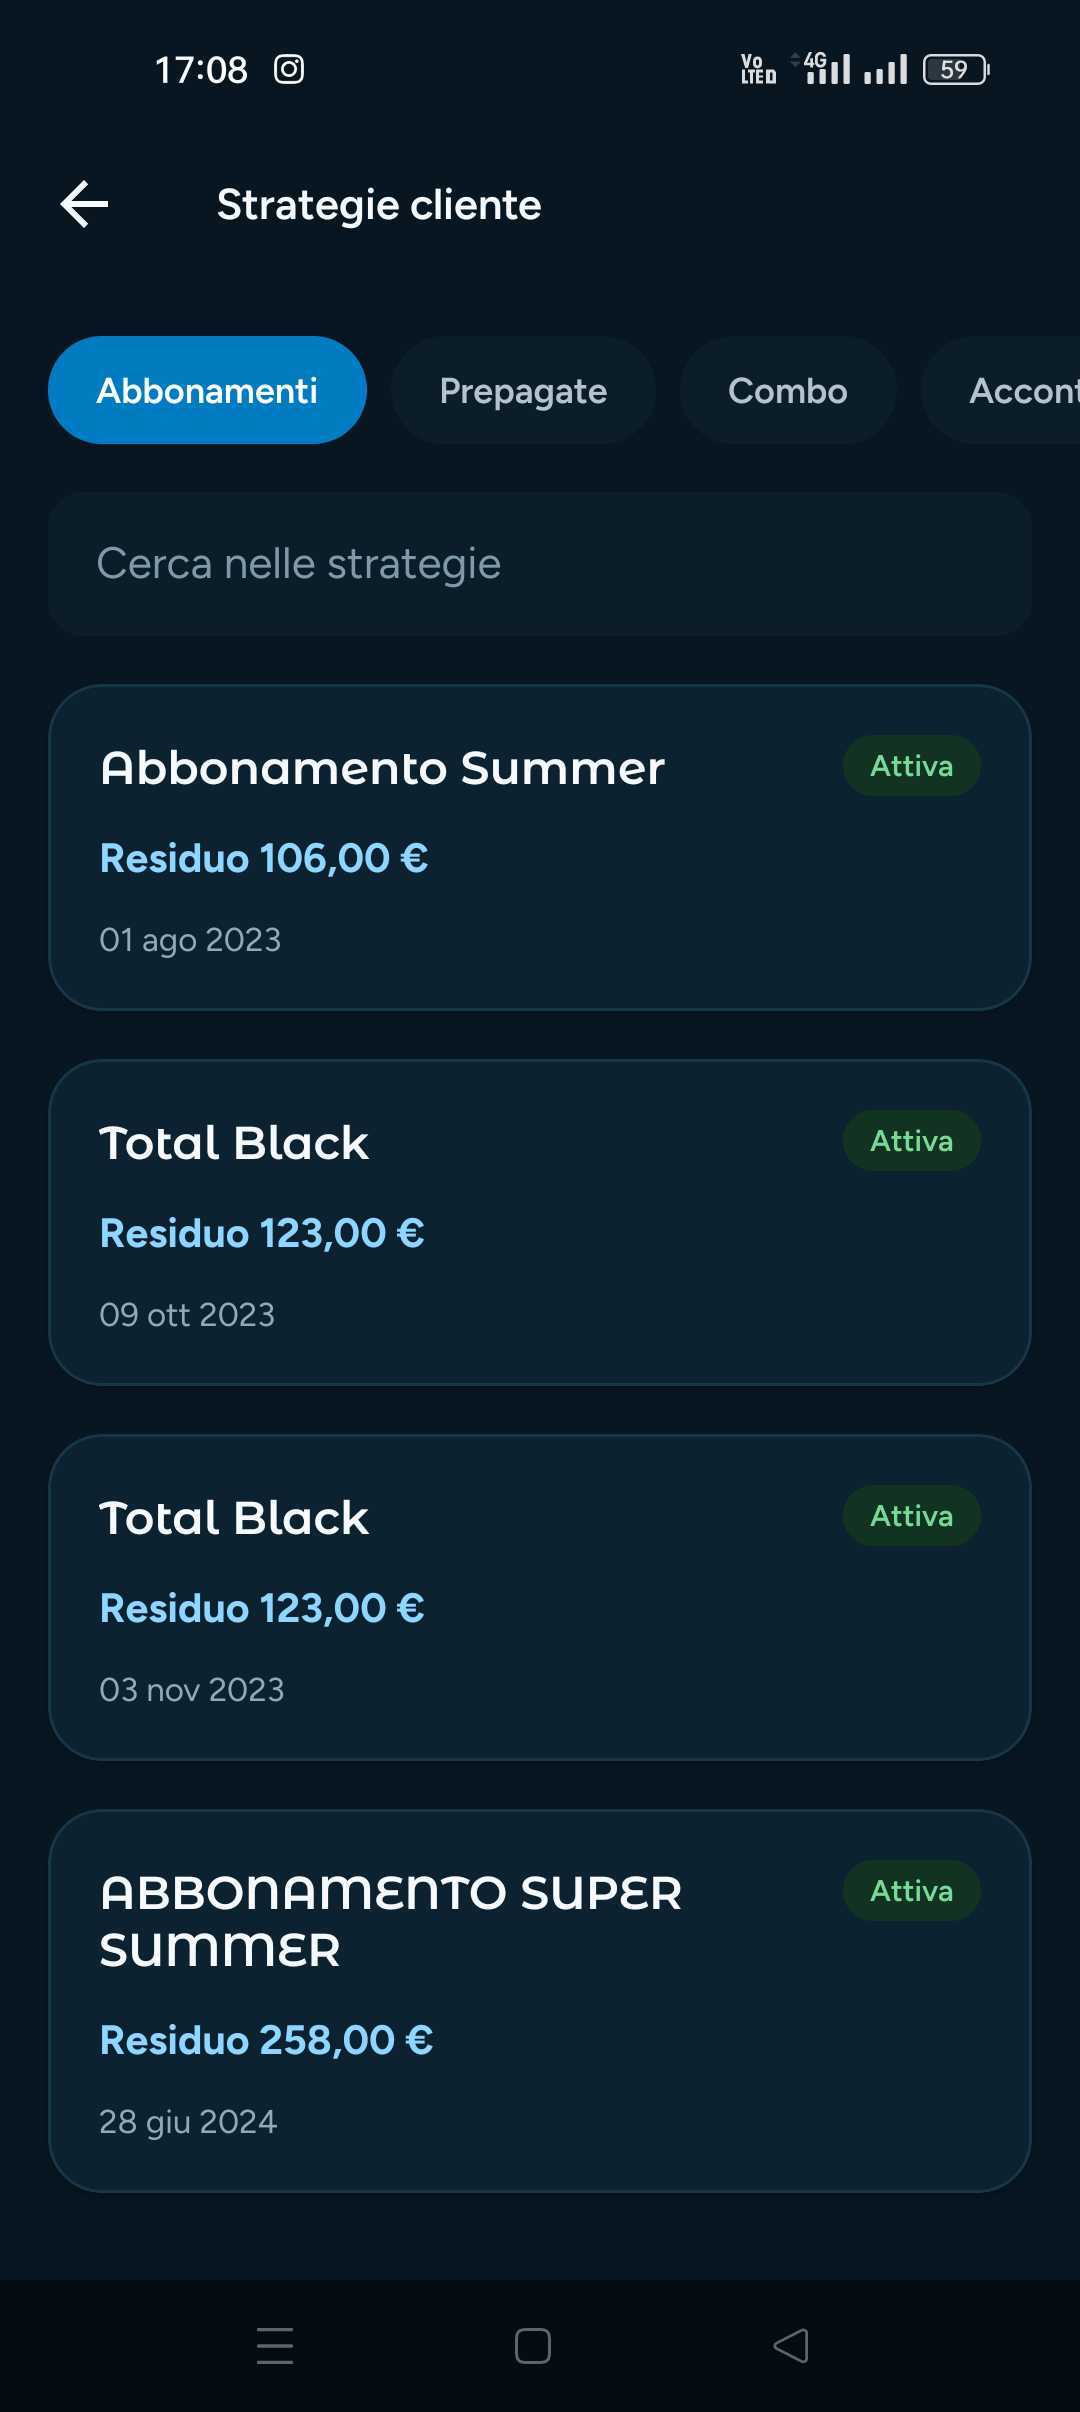Tap the Android back triangle icon
1080x2412 pixels.
[x=791, y=2345]
